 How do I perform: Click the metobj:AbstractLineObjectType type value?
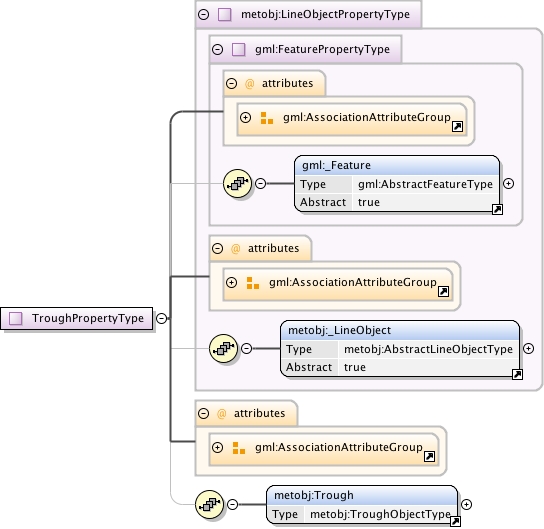coord(428,349)
